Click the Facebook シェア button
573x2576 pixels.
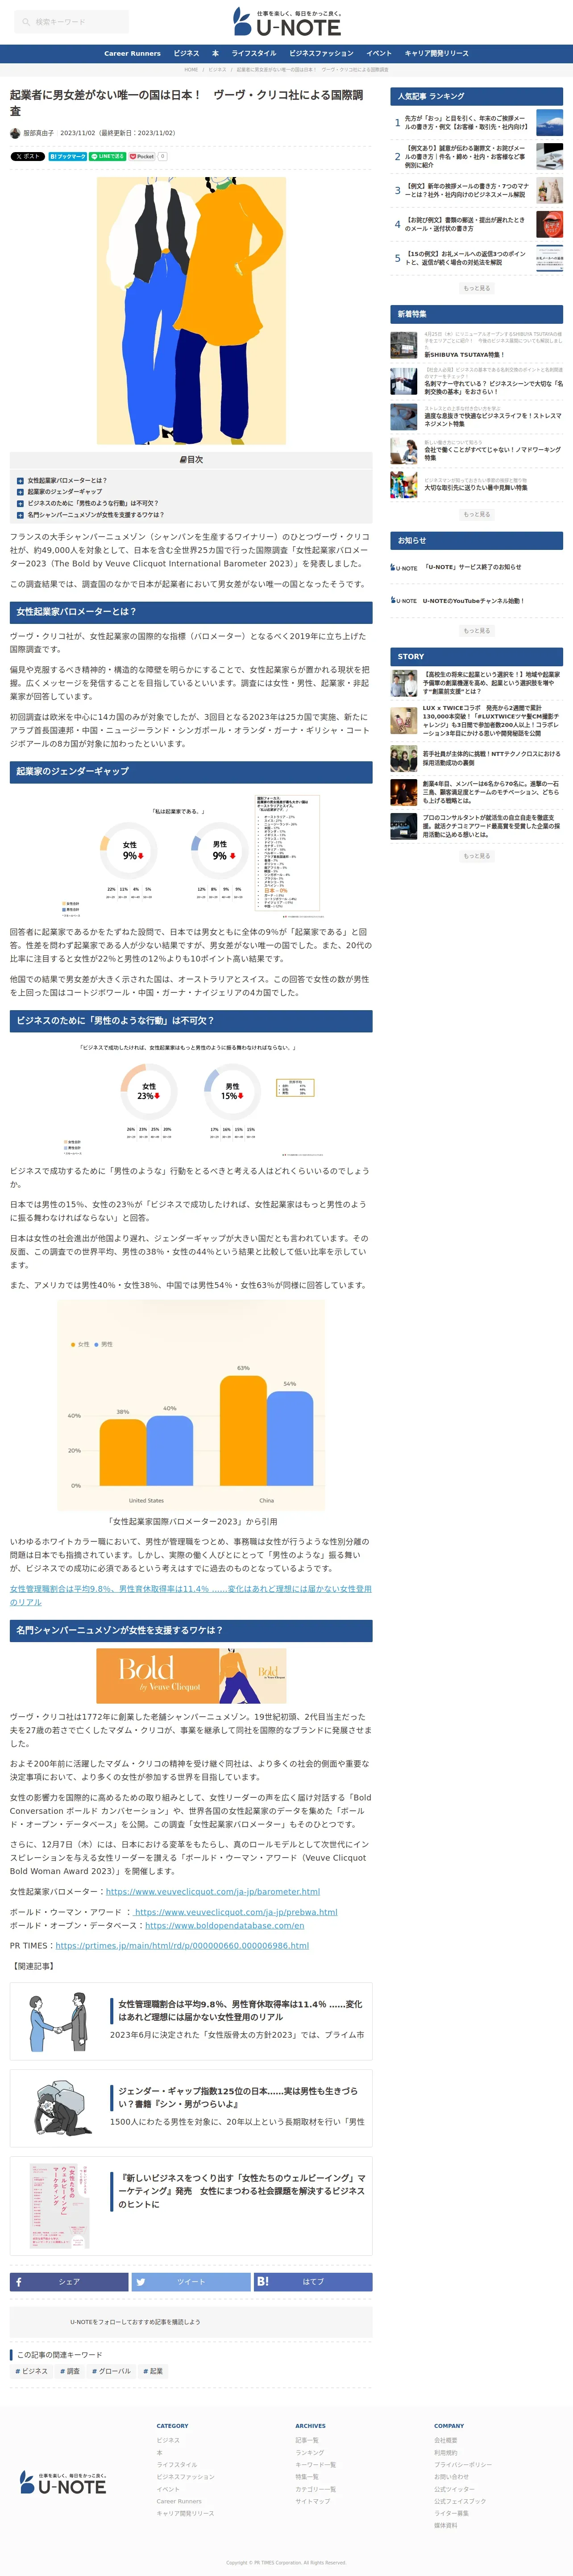click(x=69, y=2282)
